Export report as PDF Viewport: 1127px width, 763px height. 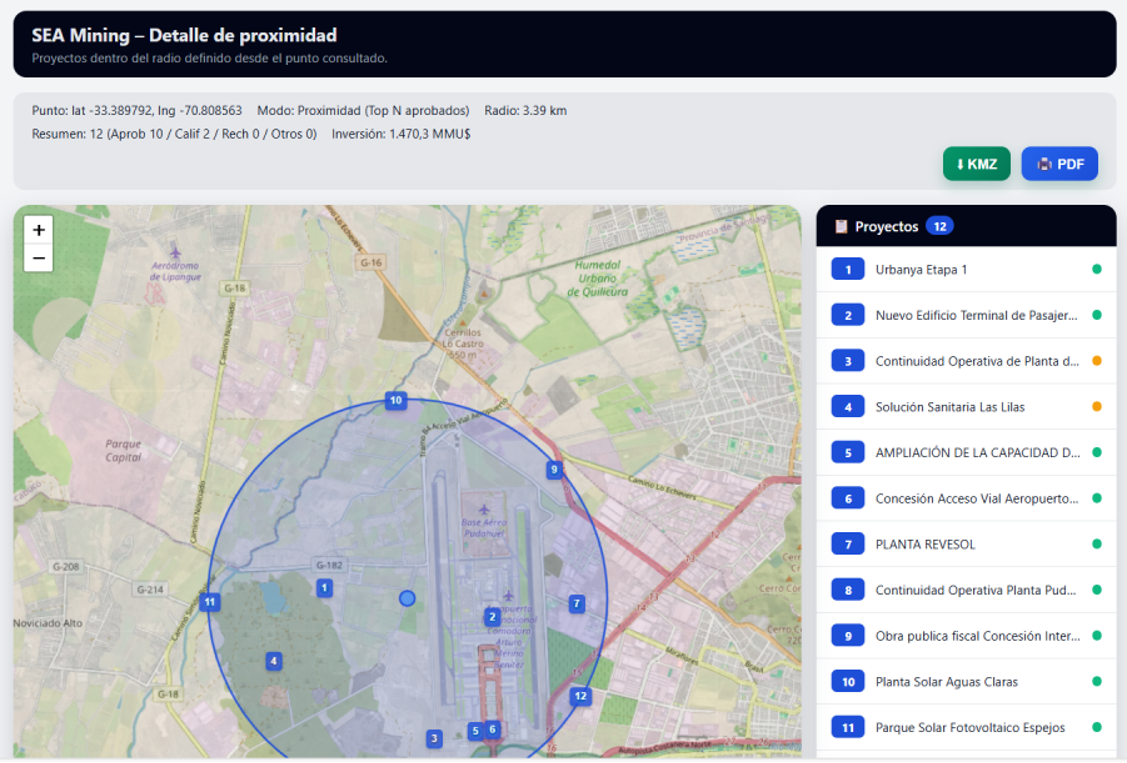coord(1059,164)
